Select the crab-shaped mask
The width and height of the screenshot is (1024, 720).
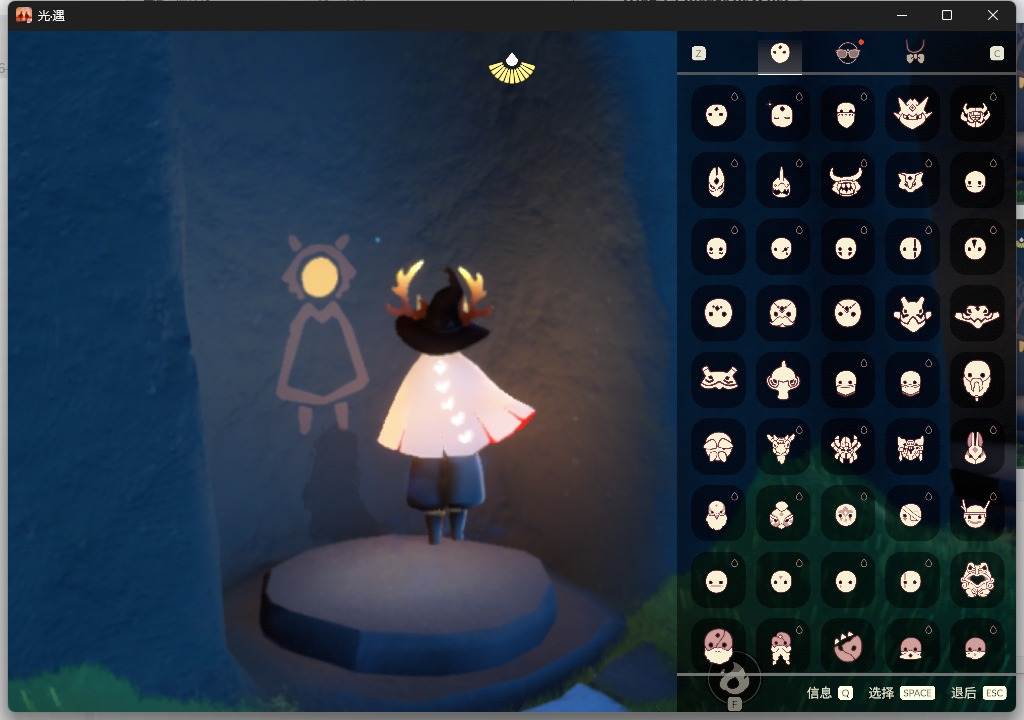coord(911,448)
